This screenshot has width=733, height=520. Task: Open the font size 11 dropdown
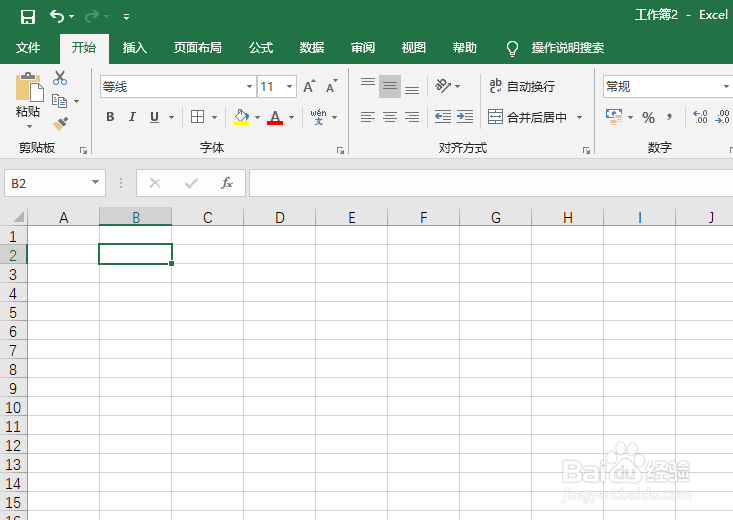tap(289, 87)
